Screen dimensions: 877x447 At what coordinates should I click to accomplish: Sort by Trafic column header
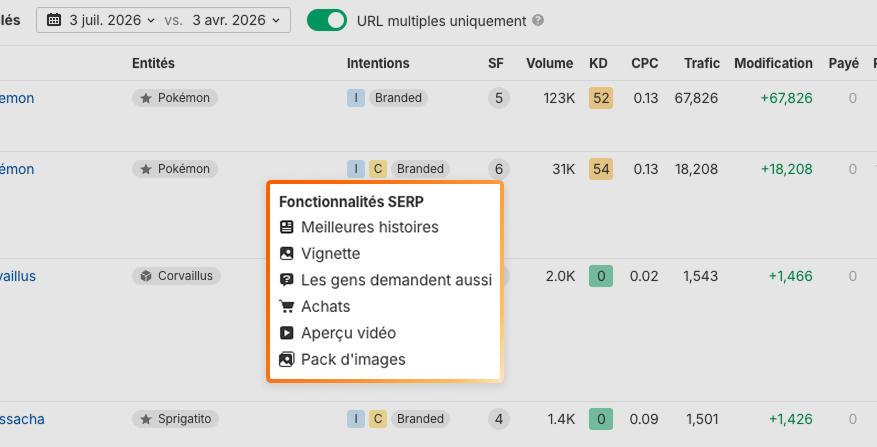[x=702, y=63]
